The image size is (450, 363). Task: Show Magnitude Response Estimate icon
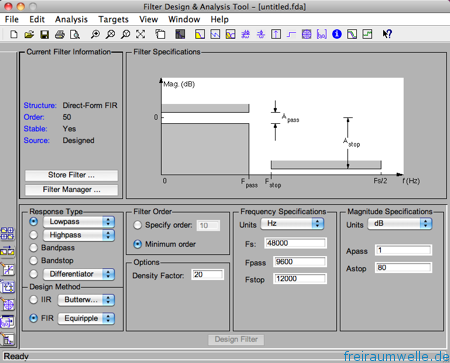(352, 34)
